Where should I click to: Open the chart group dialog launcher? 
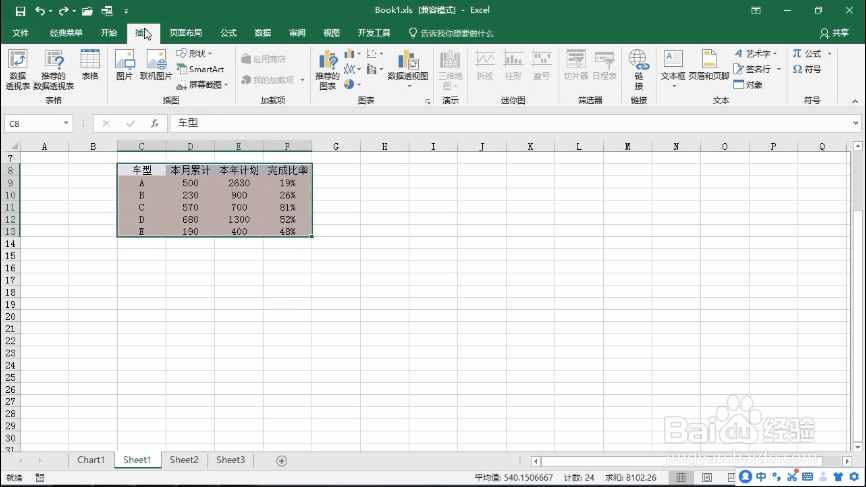427,102
